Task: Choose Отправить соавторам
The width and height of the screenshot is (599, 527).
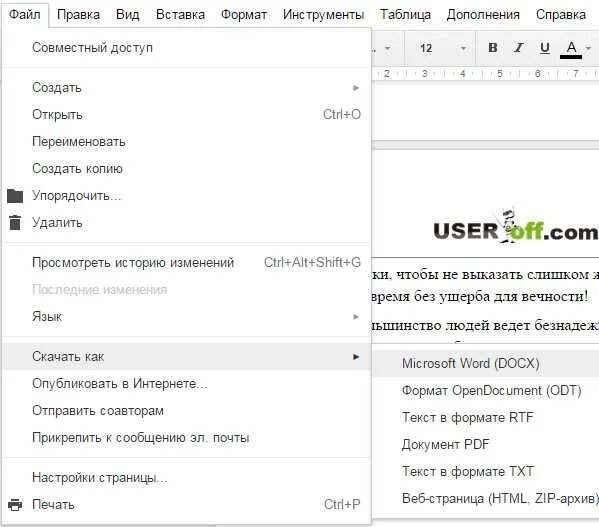Action: tap(186, 411)
